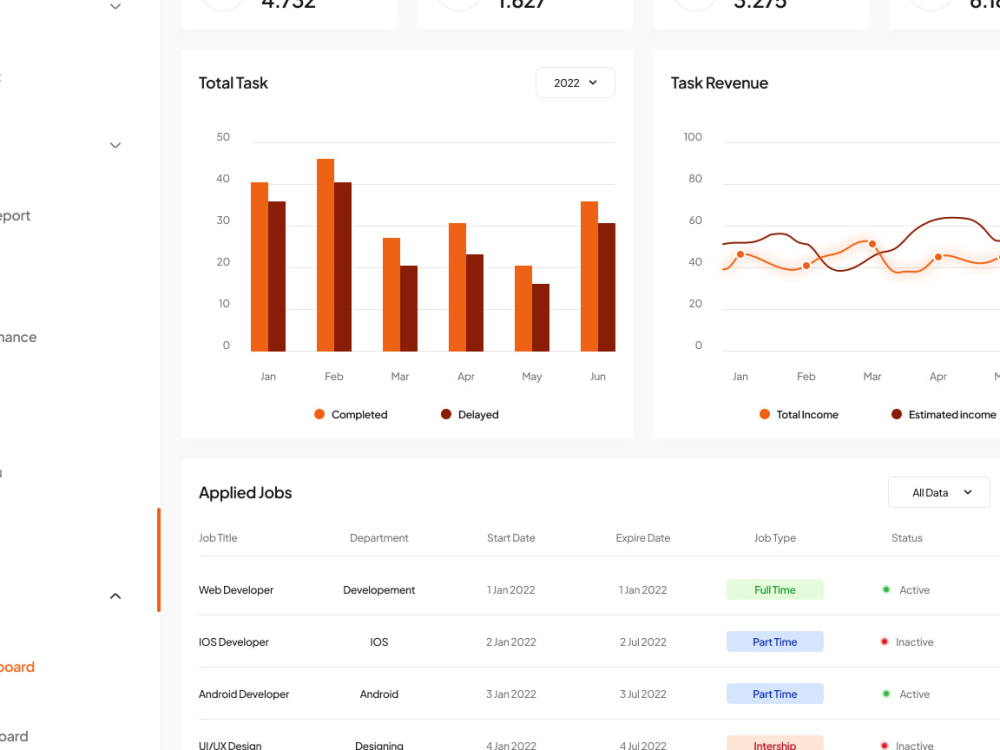This screenshot has width=1000, height=750.
Task: Select the UI/UX Design job title
Action: point(230,745)
